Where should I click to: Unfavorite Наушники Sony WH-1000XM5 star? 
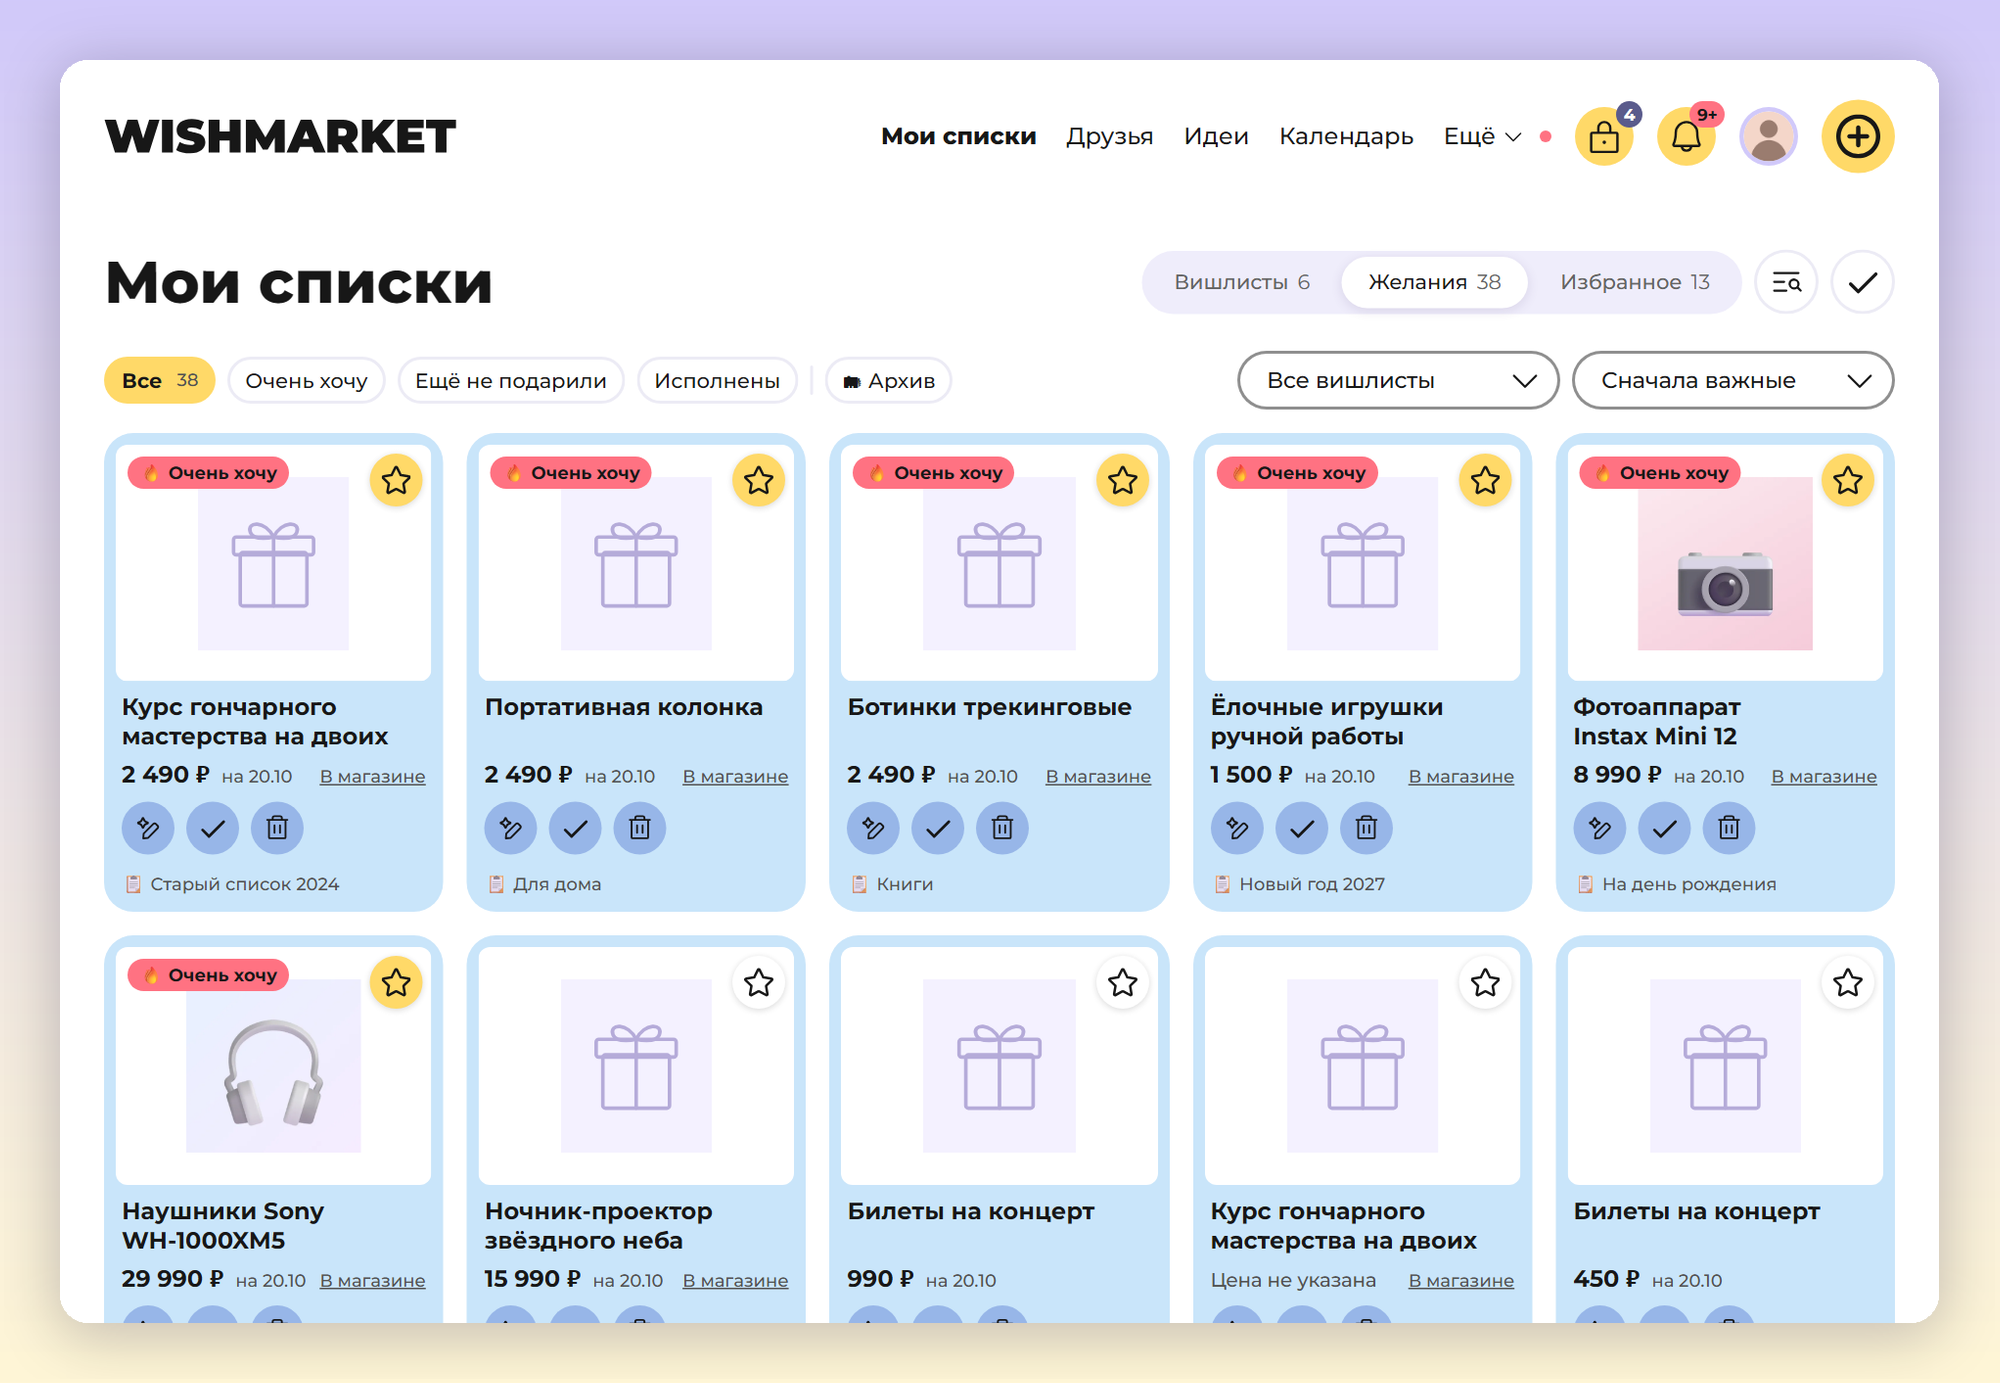point(396,983)
